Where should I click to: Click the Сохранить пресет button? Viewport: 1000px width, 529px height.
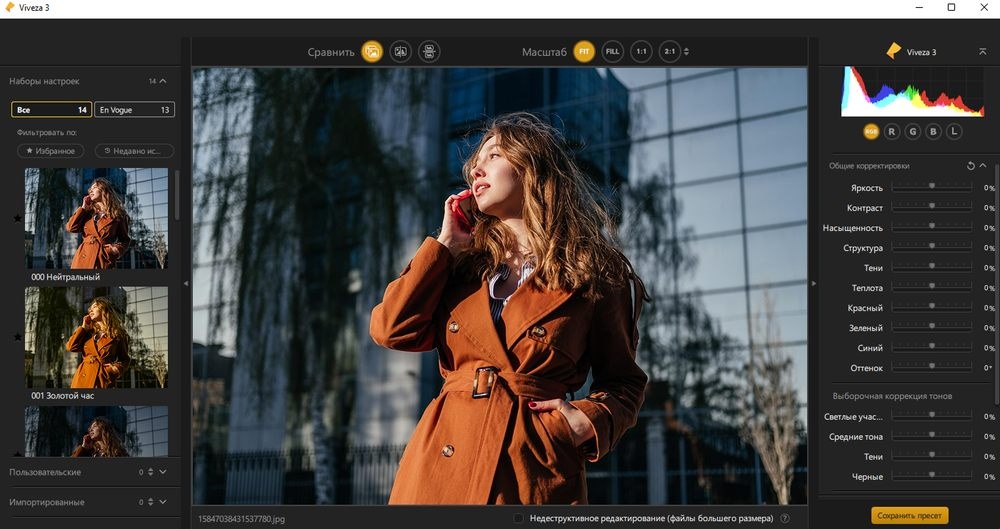coord(908,516)
